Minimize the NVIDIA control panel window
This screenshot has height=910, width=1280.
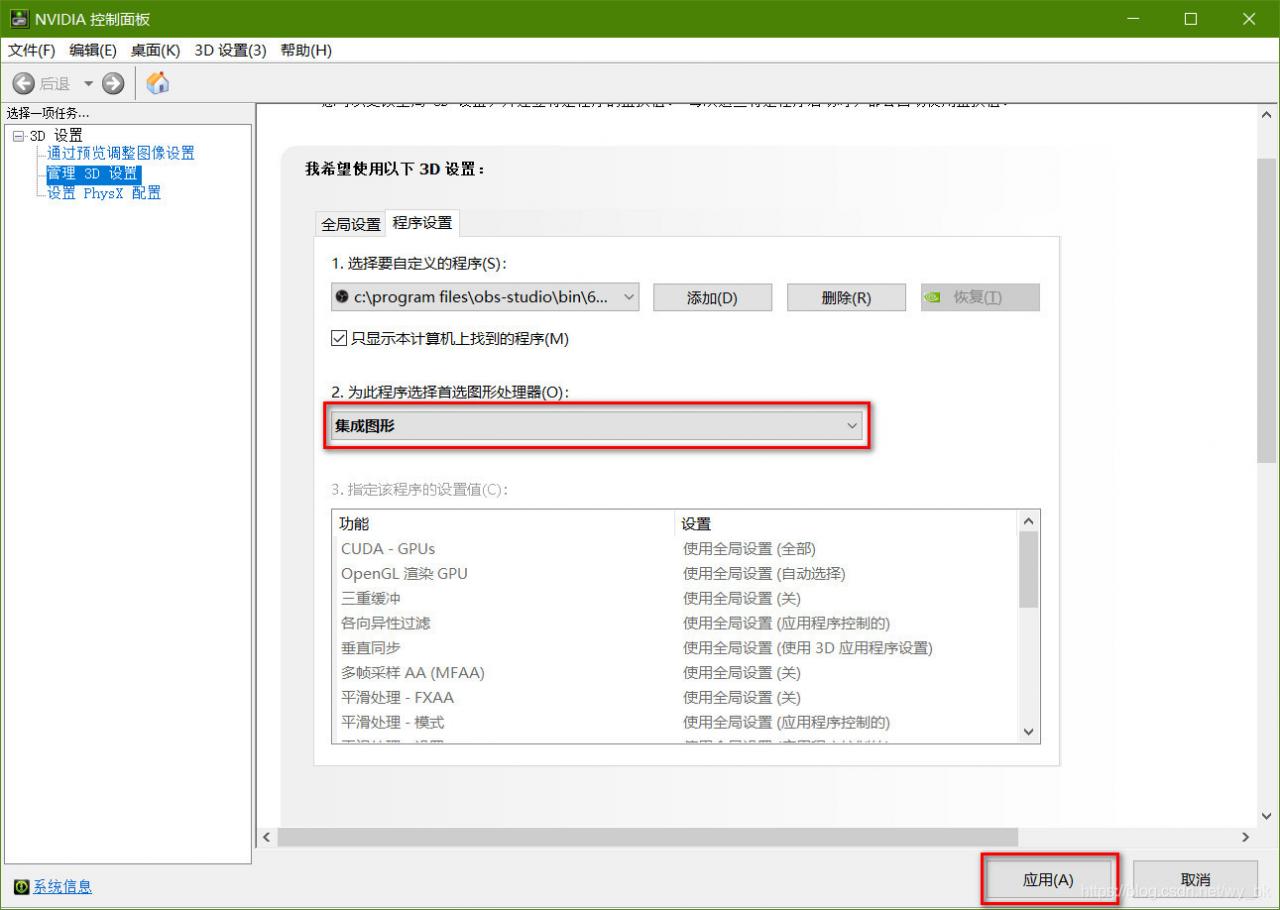(x=1133, y=19)
